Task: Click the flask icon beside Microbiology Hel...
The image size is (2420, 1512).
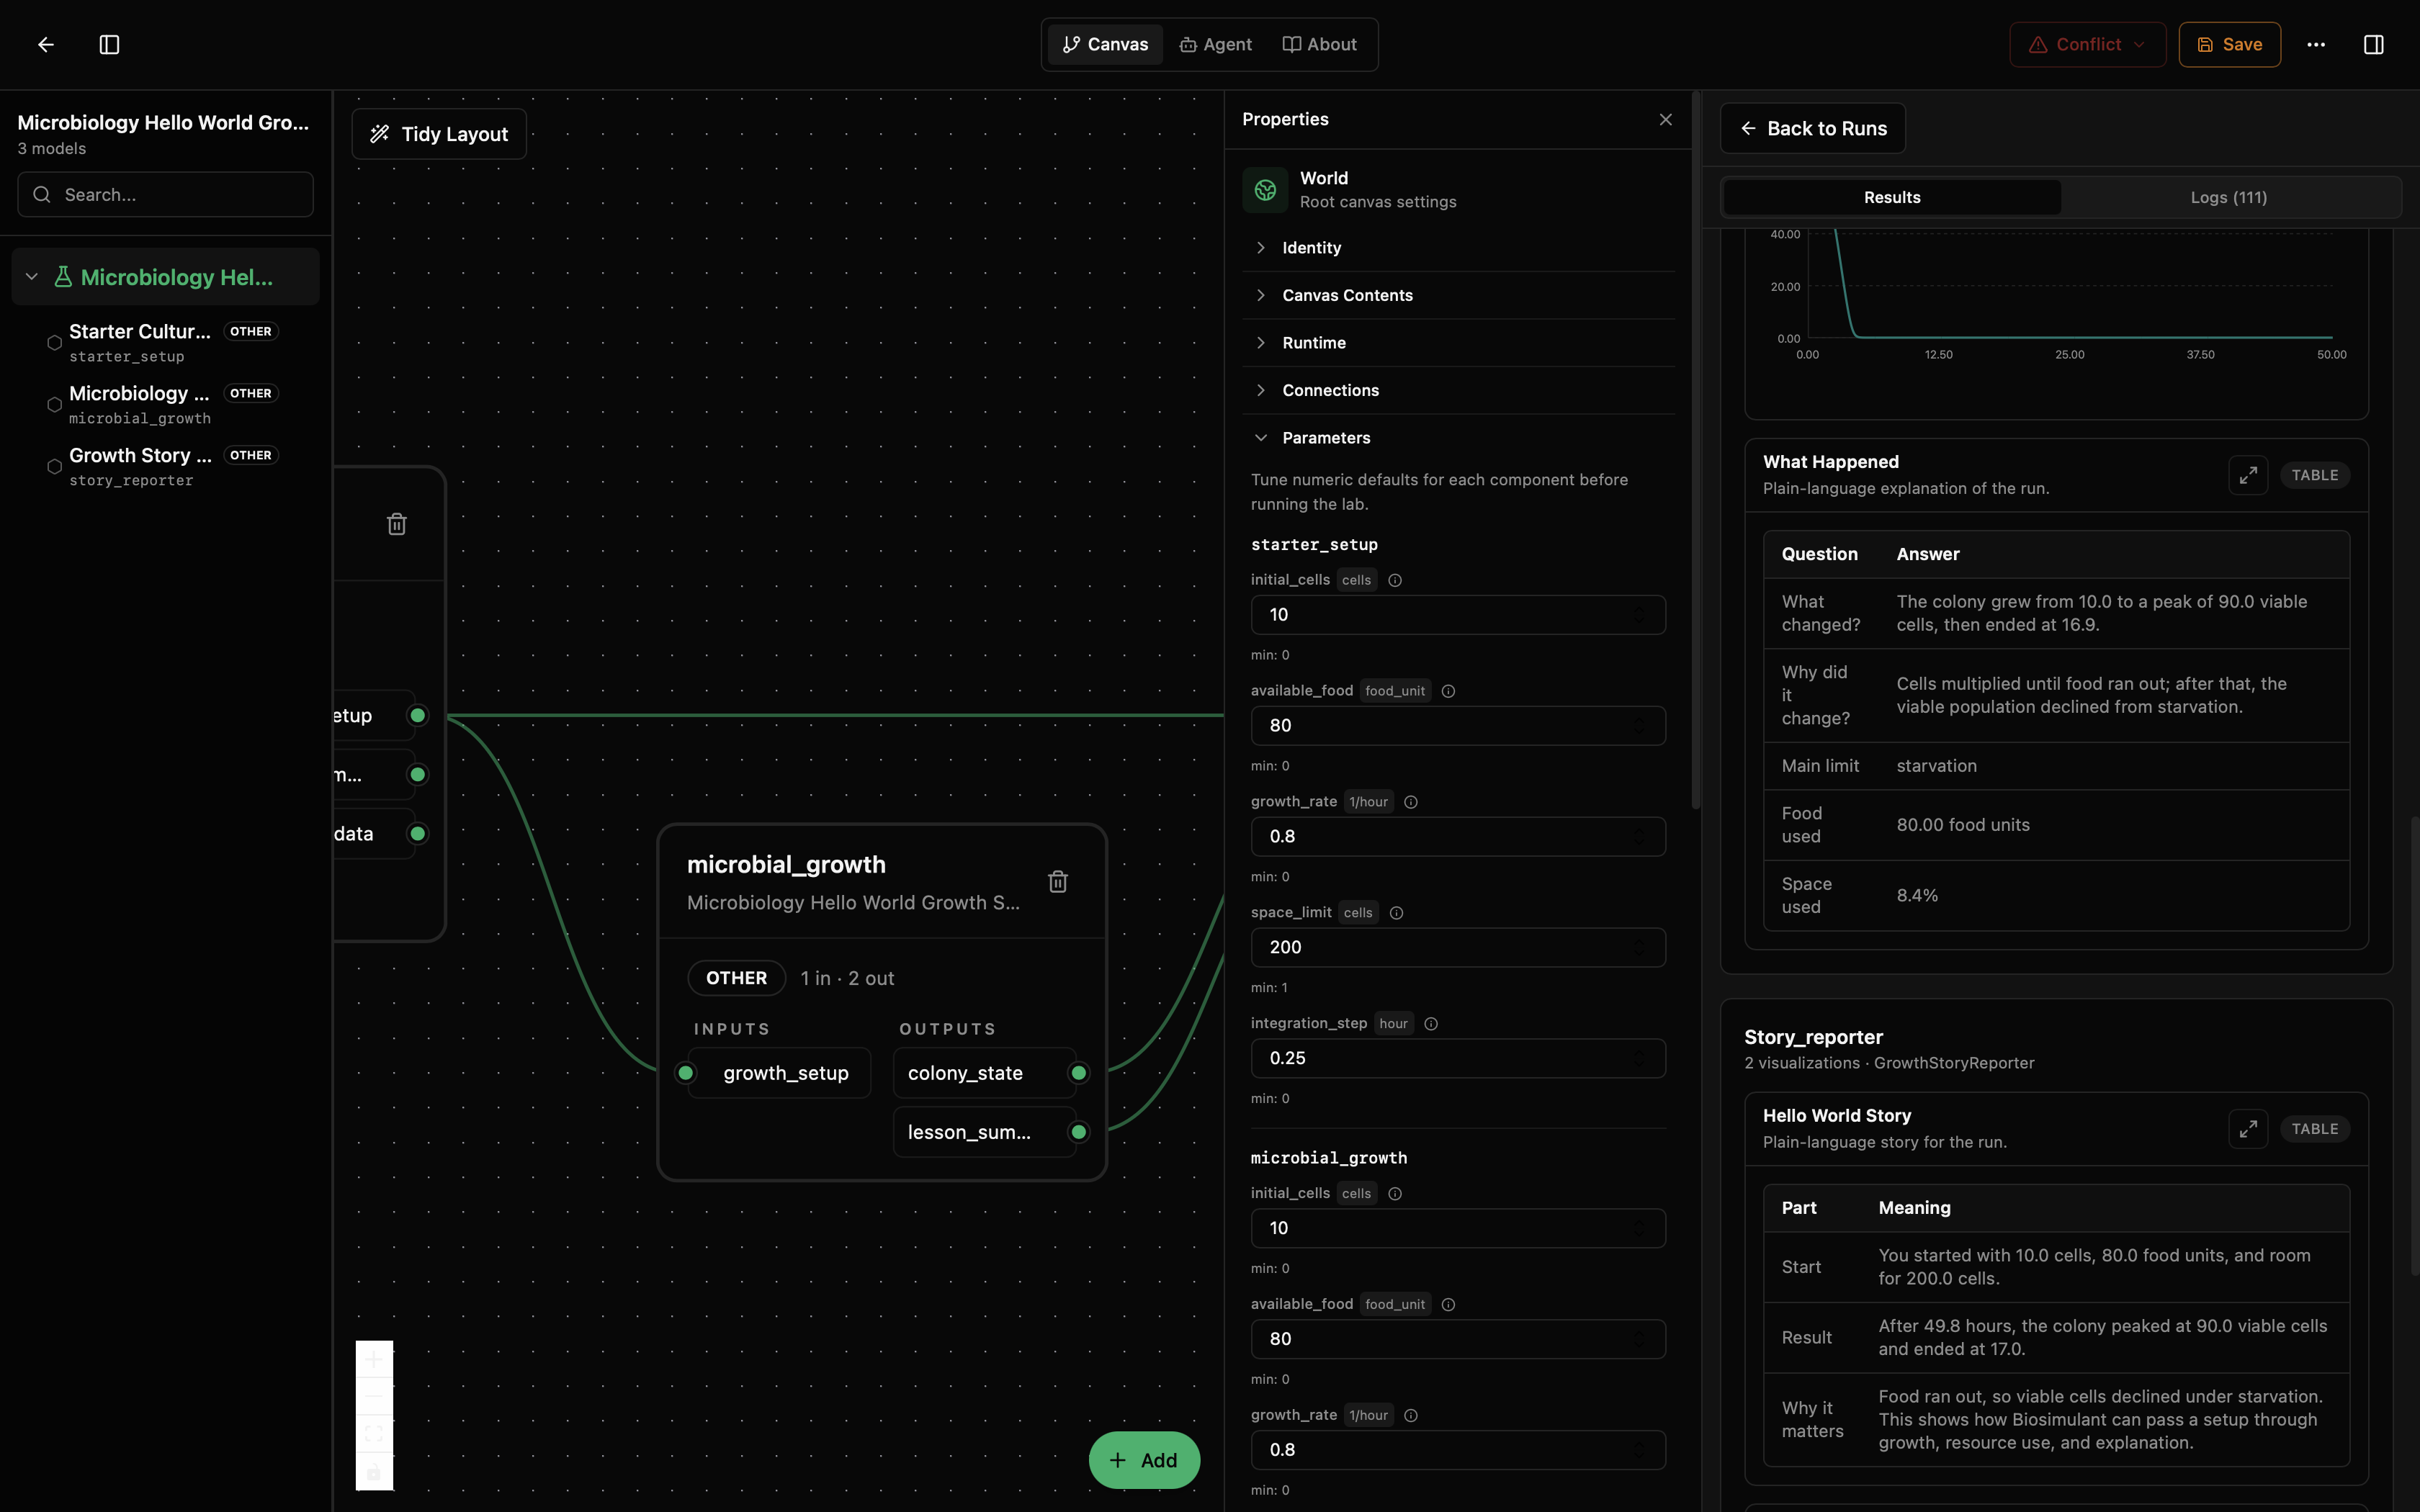Action: click(63, 277)
